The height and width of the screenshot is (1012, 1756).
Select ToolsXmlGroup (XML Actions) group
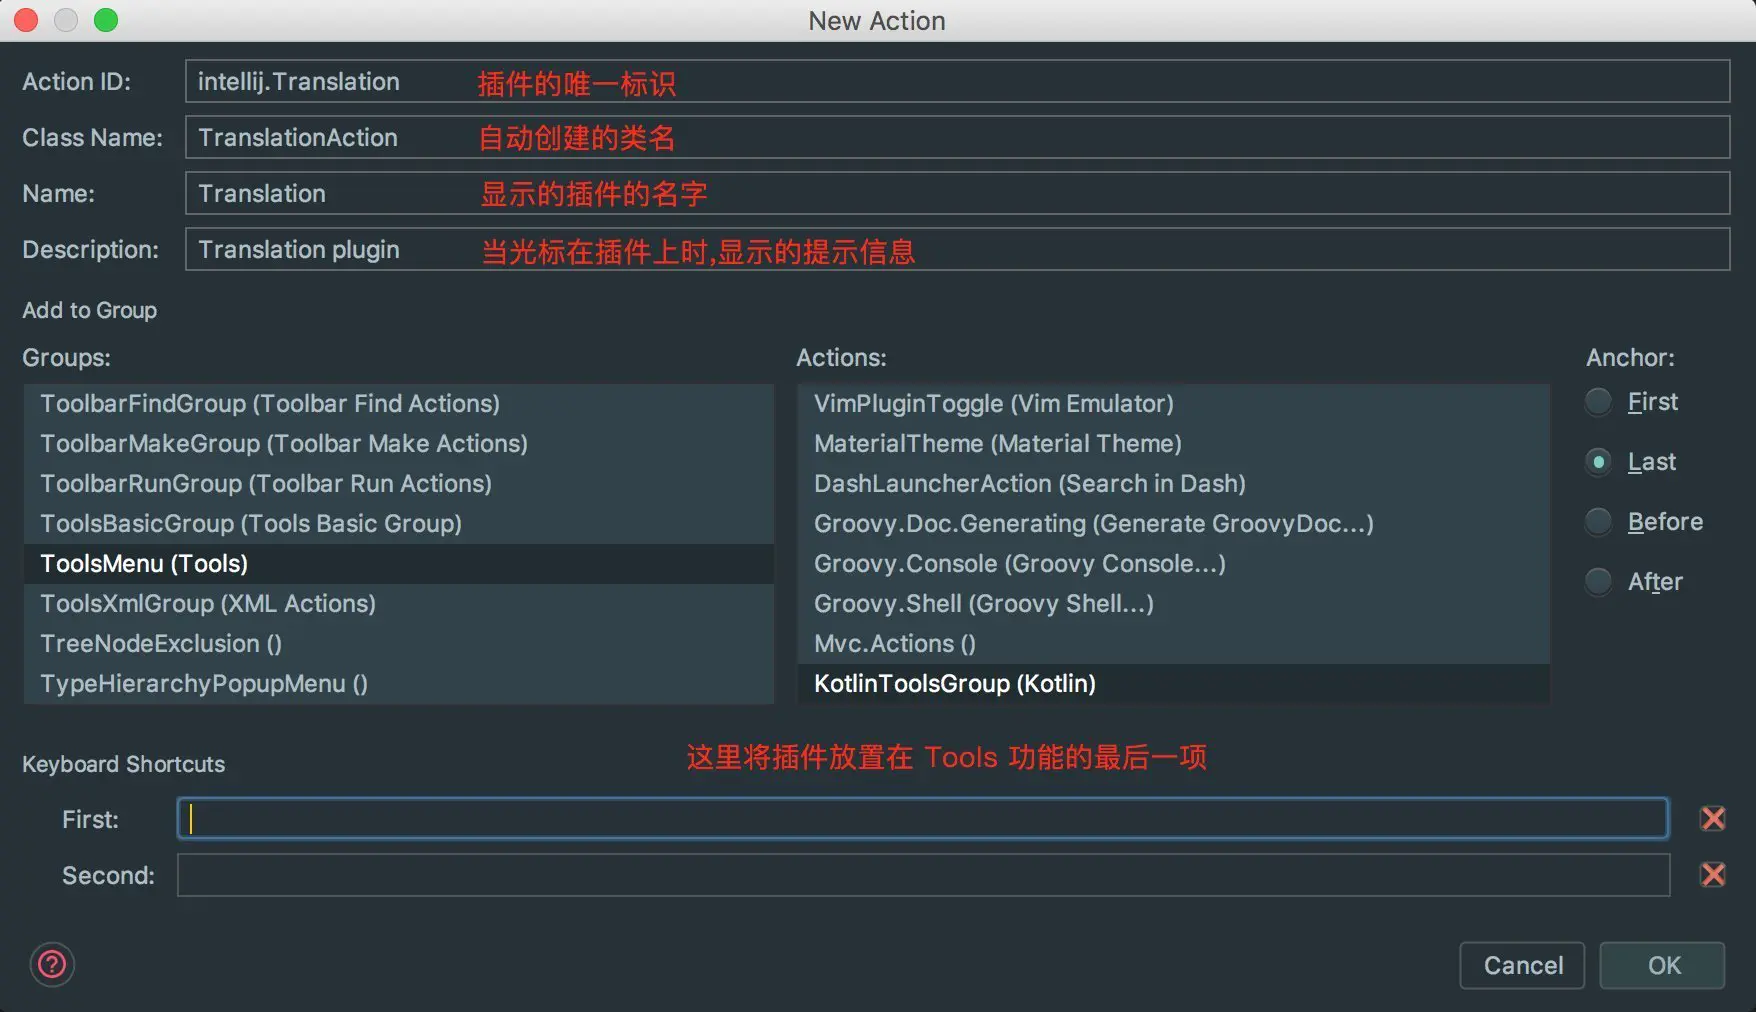click(208, 604)
